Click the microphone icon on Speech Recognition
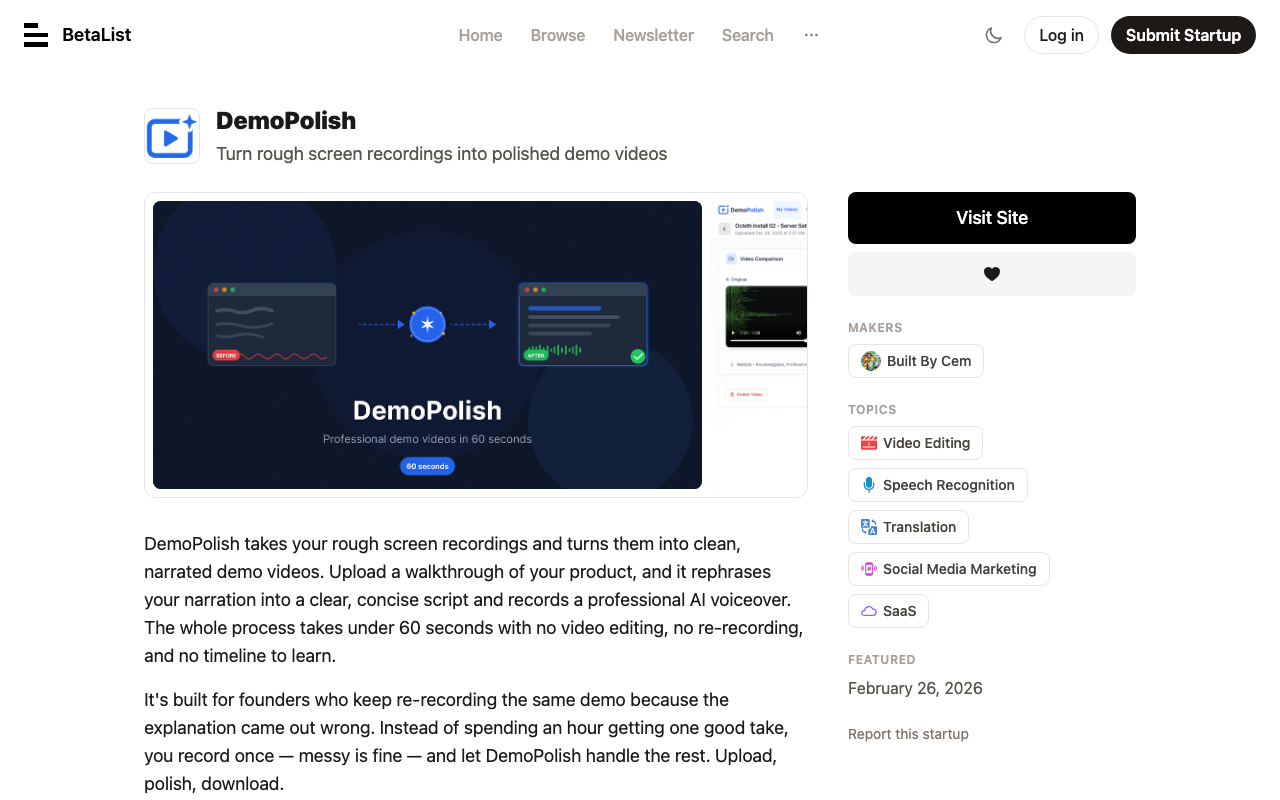The height and width of the screenshot is (800, 1280). pyautogui.click(x=869, y=485)
